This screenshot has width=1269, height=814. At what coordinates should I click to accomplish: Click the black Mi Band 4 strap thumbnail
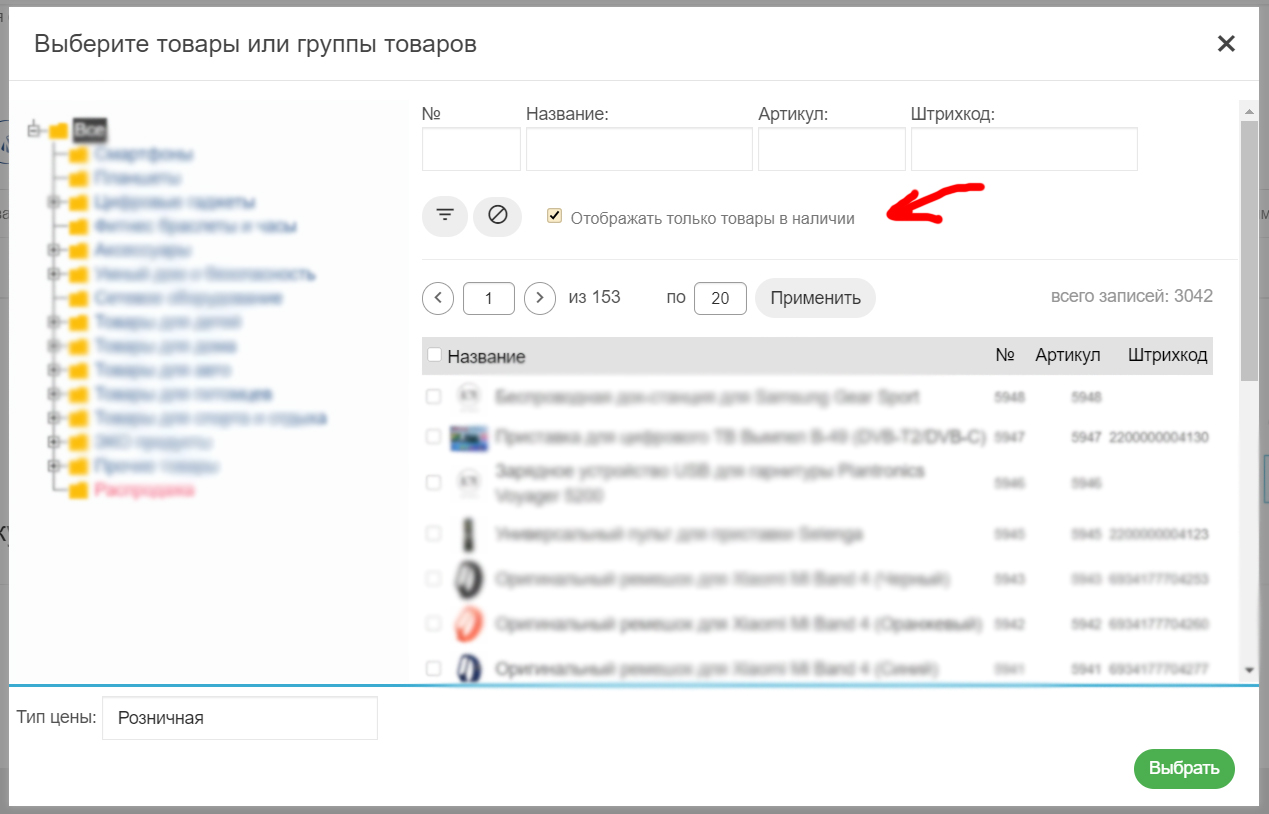pyautogui.click(x=467, y=579)
